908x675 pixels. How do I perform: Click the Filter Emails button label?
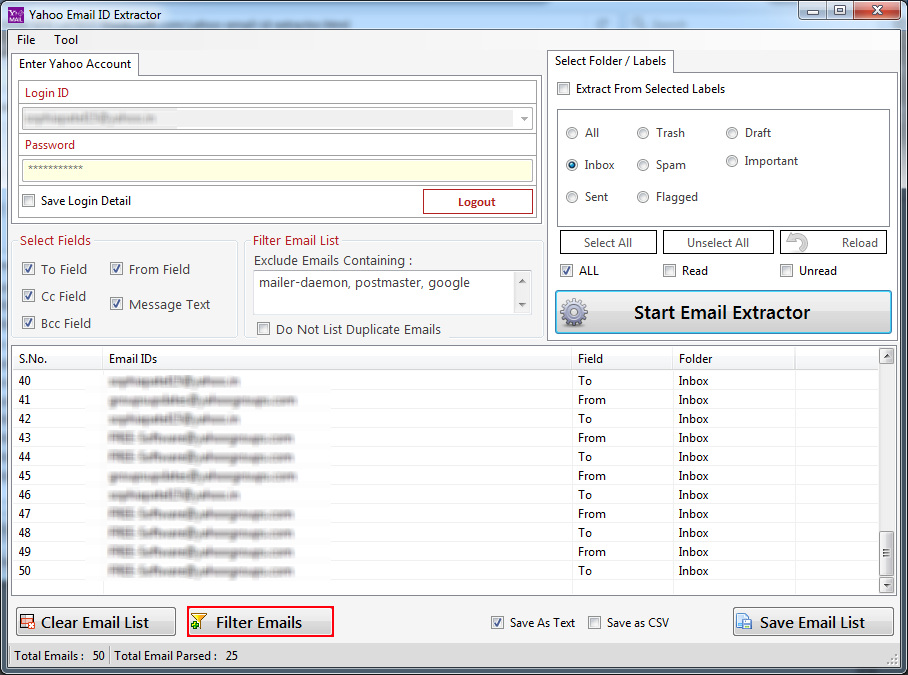(x=259, y=622)
